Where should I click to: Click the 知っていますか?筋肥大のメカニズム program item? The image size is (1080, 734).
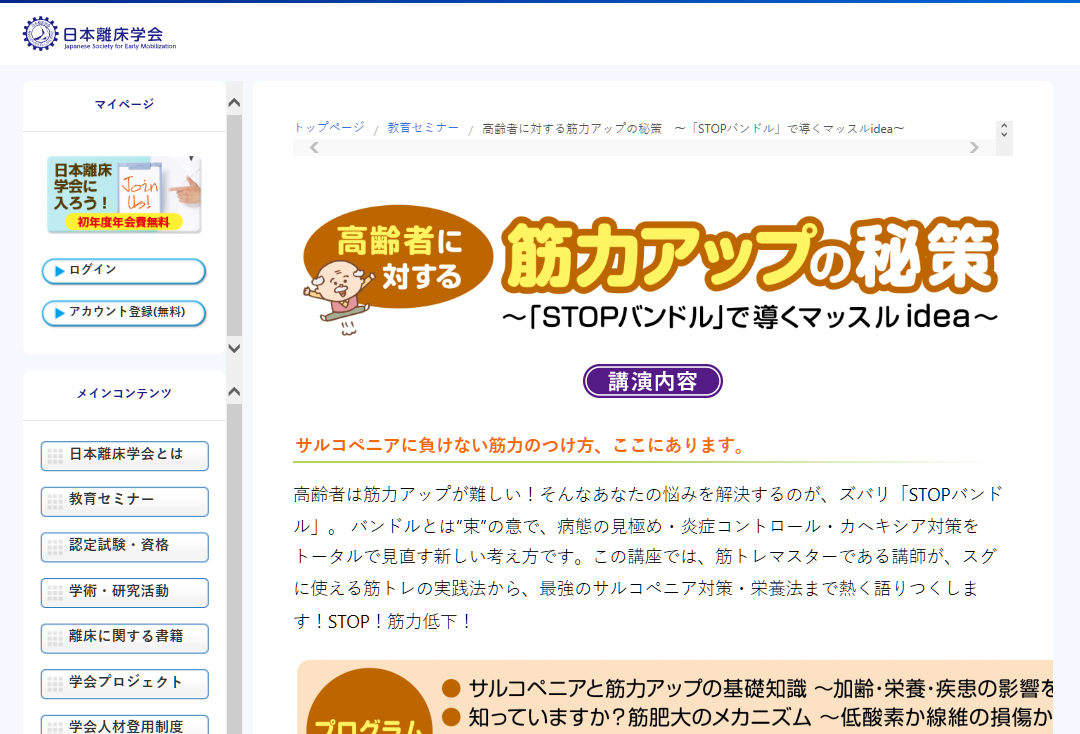pyautogui.click(x=761, y=717)
